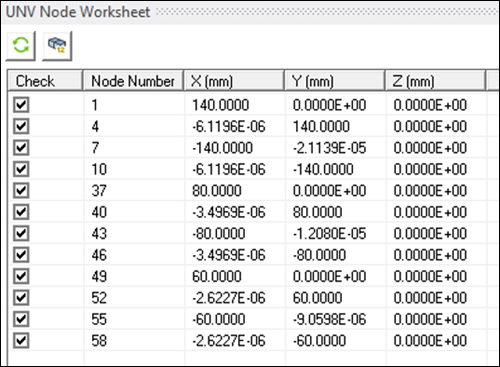Select node number 46 cell
The width and height of the screenshot is (500, 367).
(134, 255)
